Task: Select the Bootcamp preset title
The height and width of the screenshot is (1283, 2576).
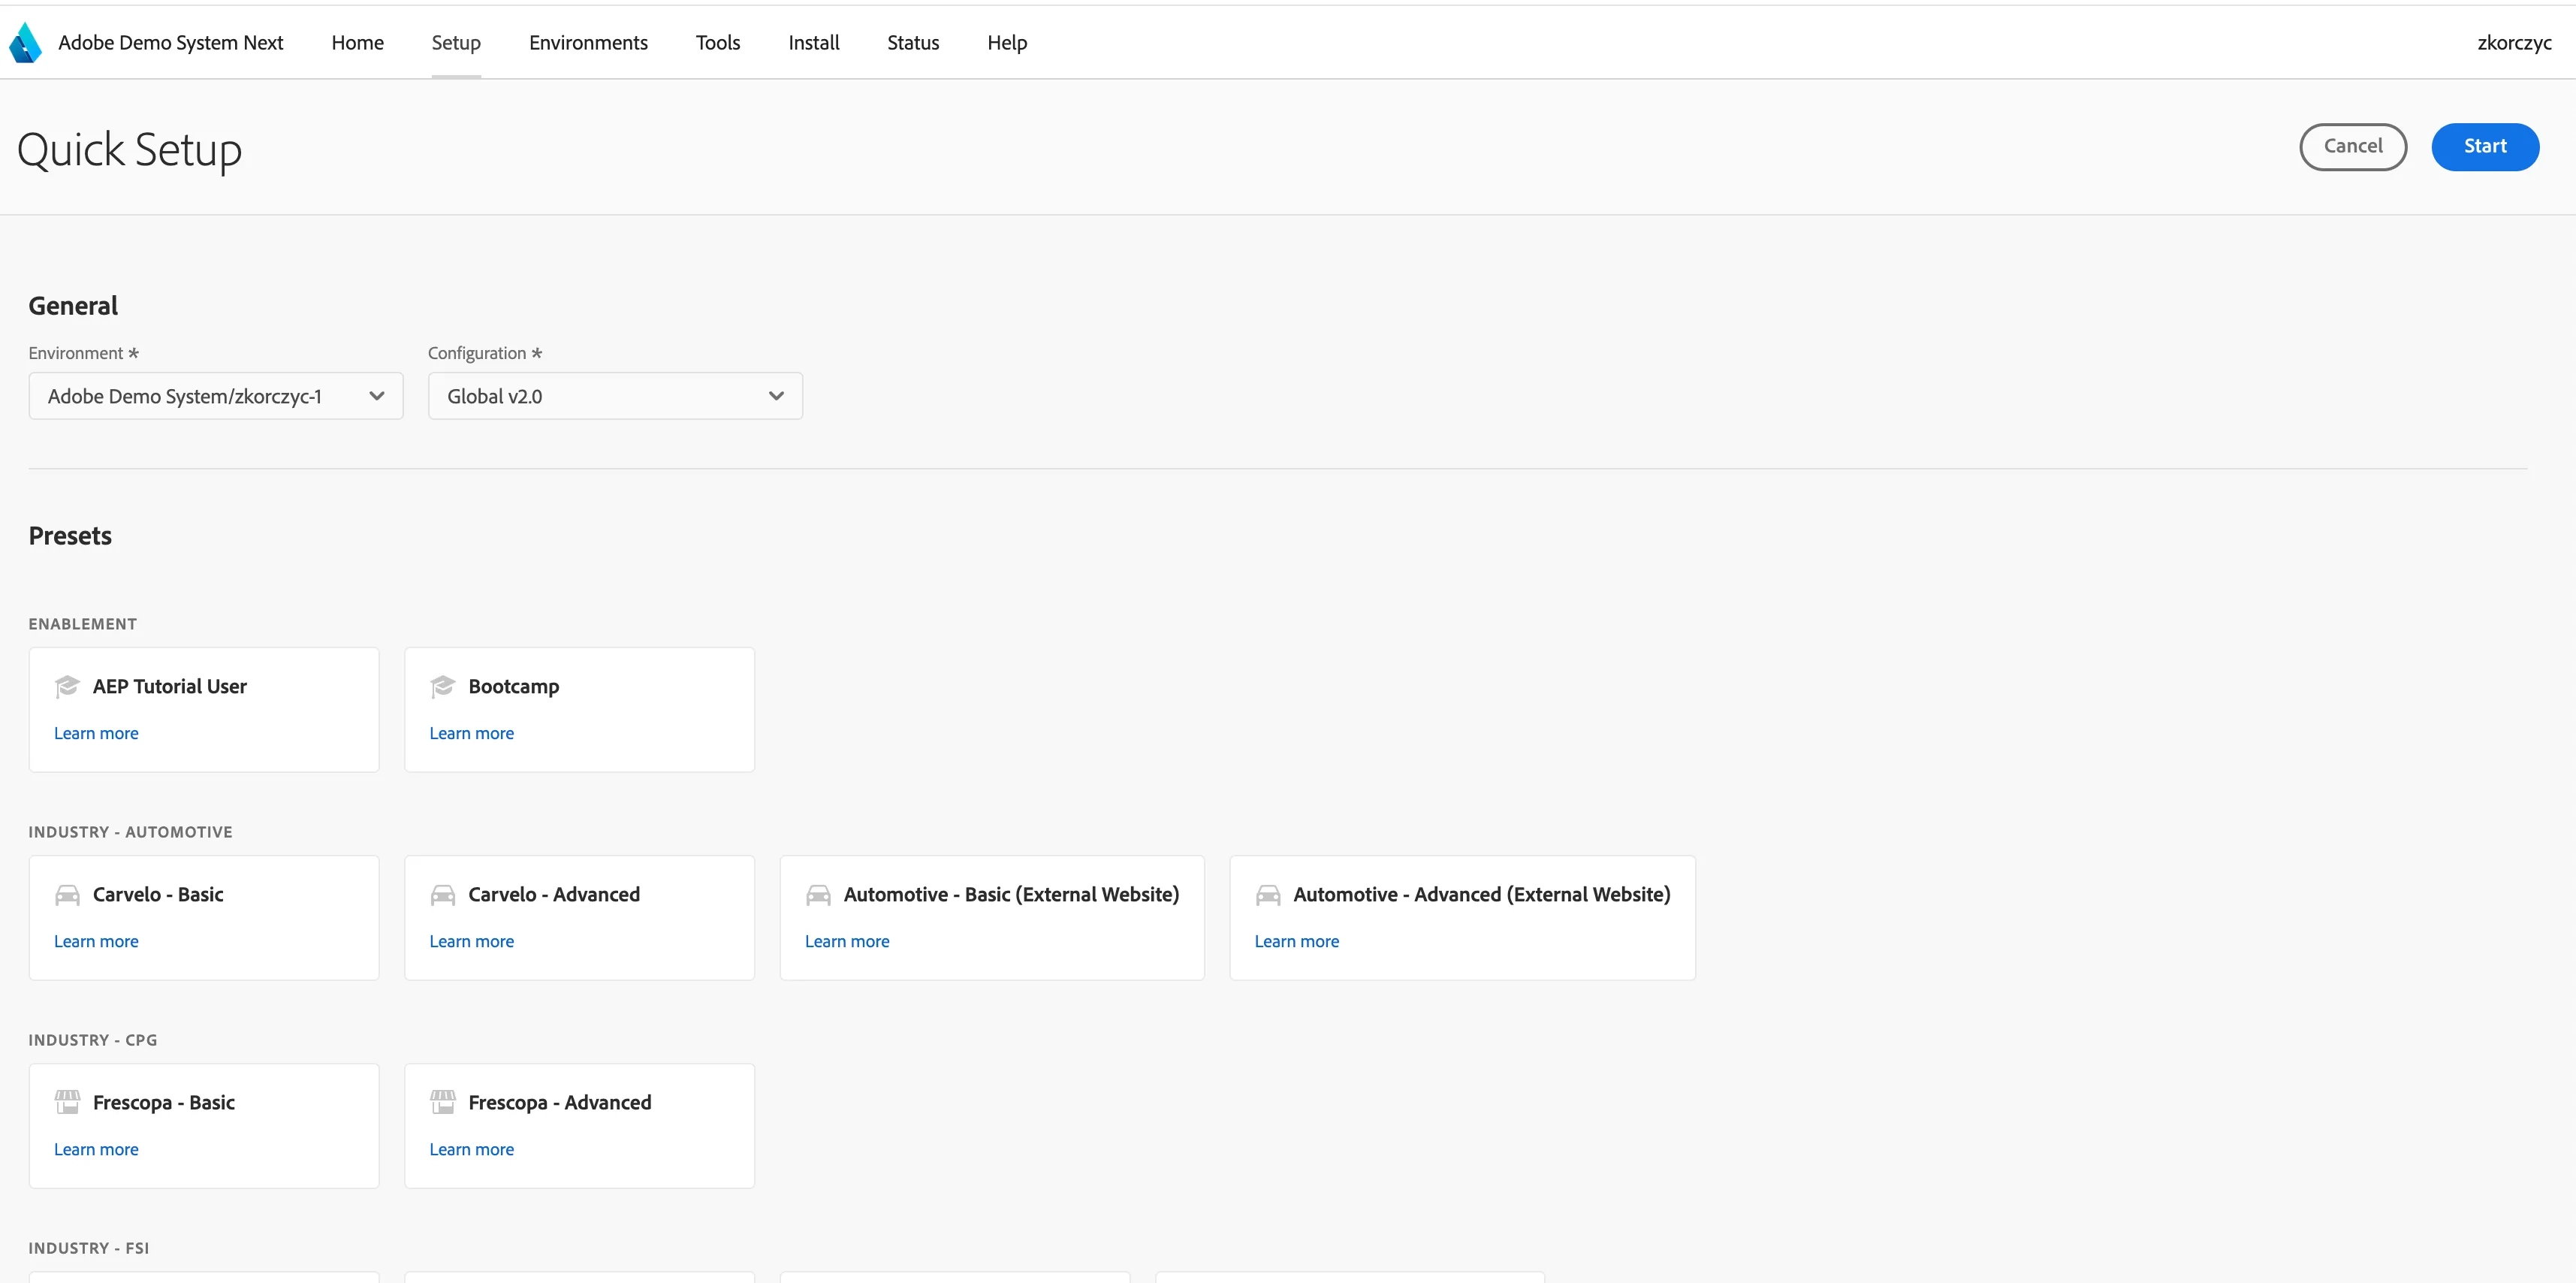Action: 514,687
